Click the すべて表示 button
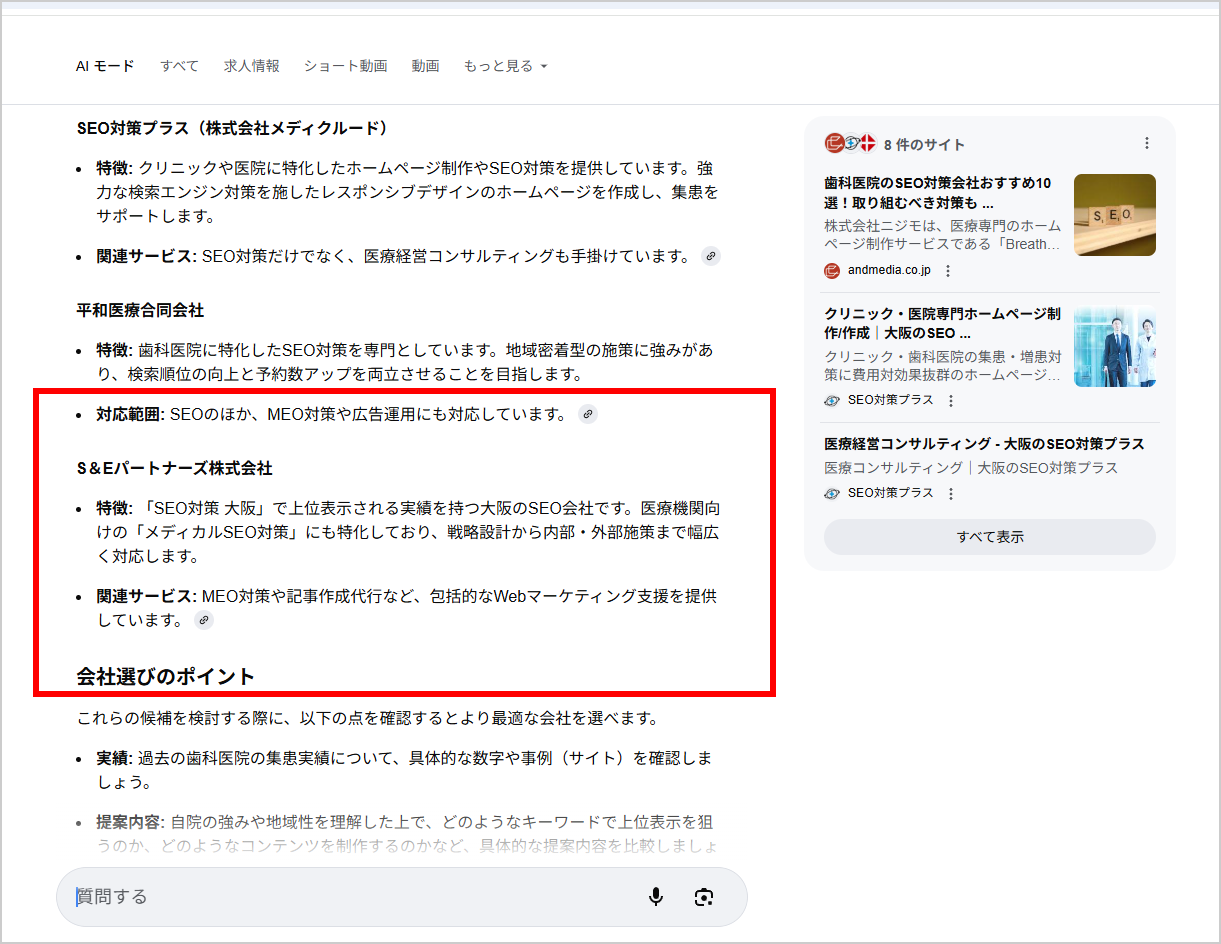Screen dimensions: 1221x944 (x=989, y=537)
